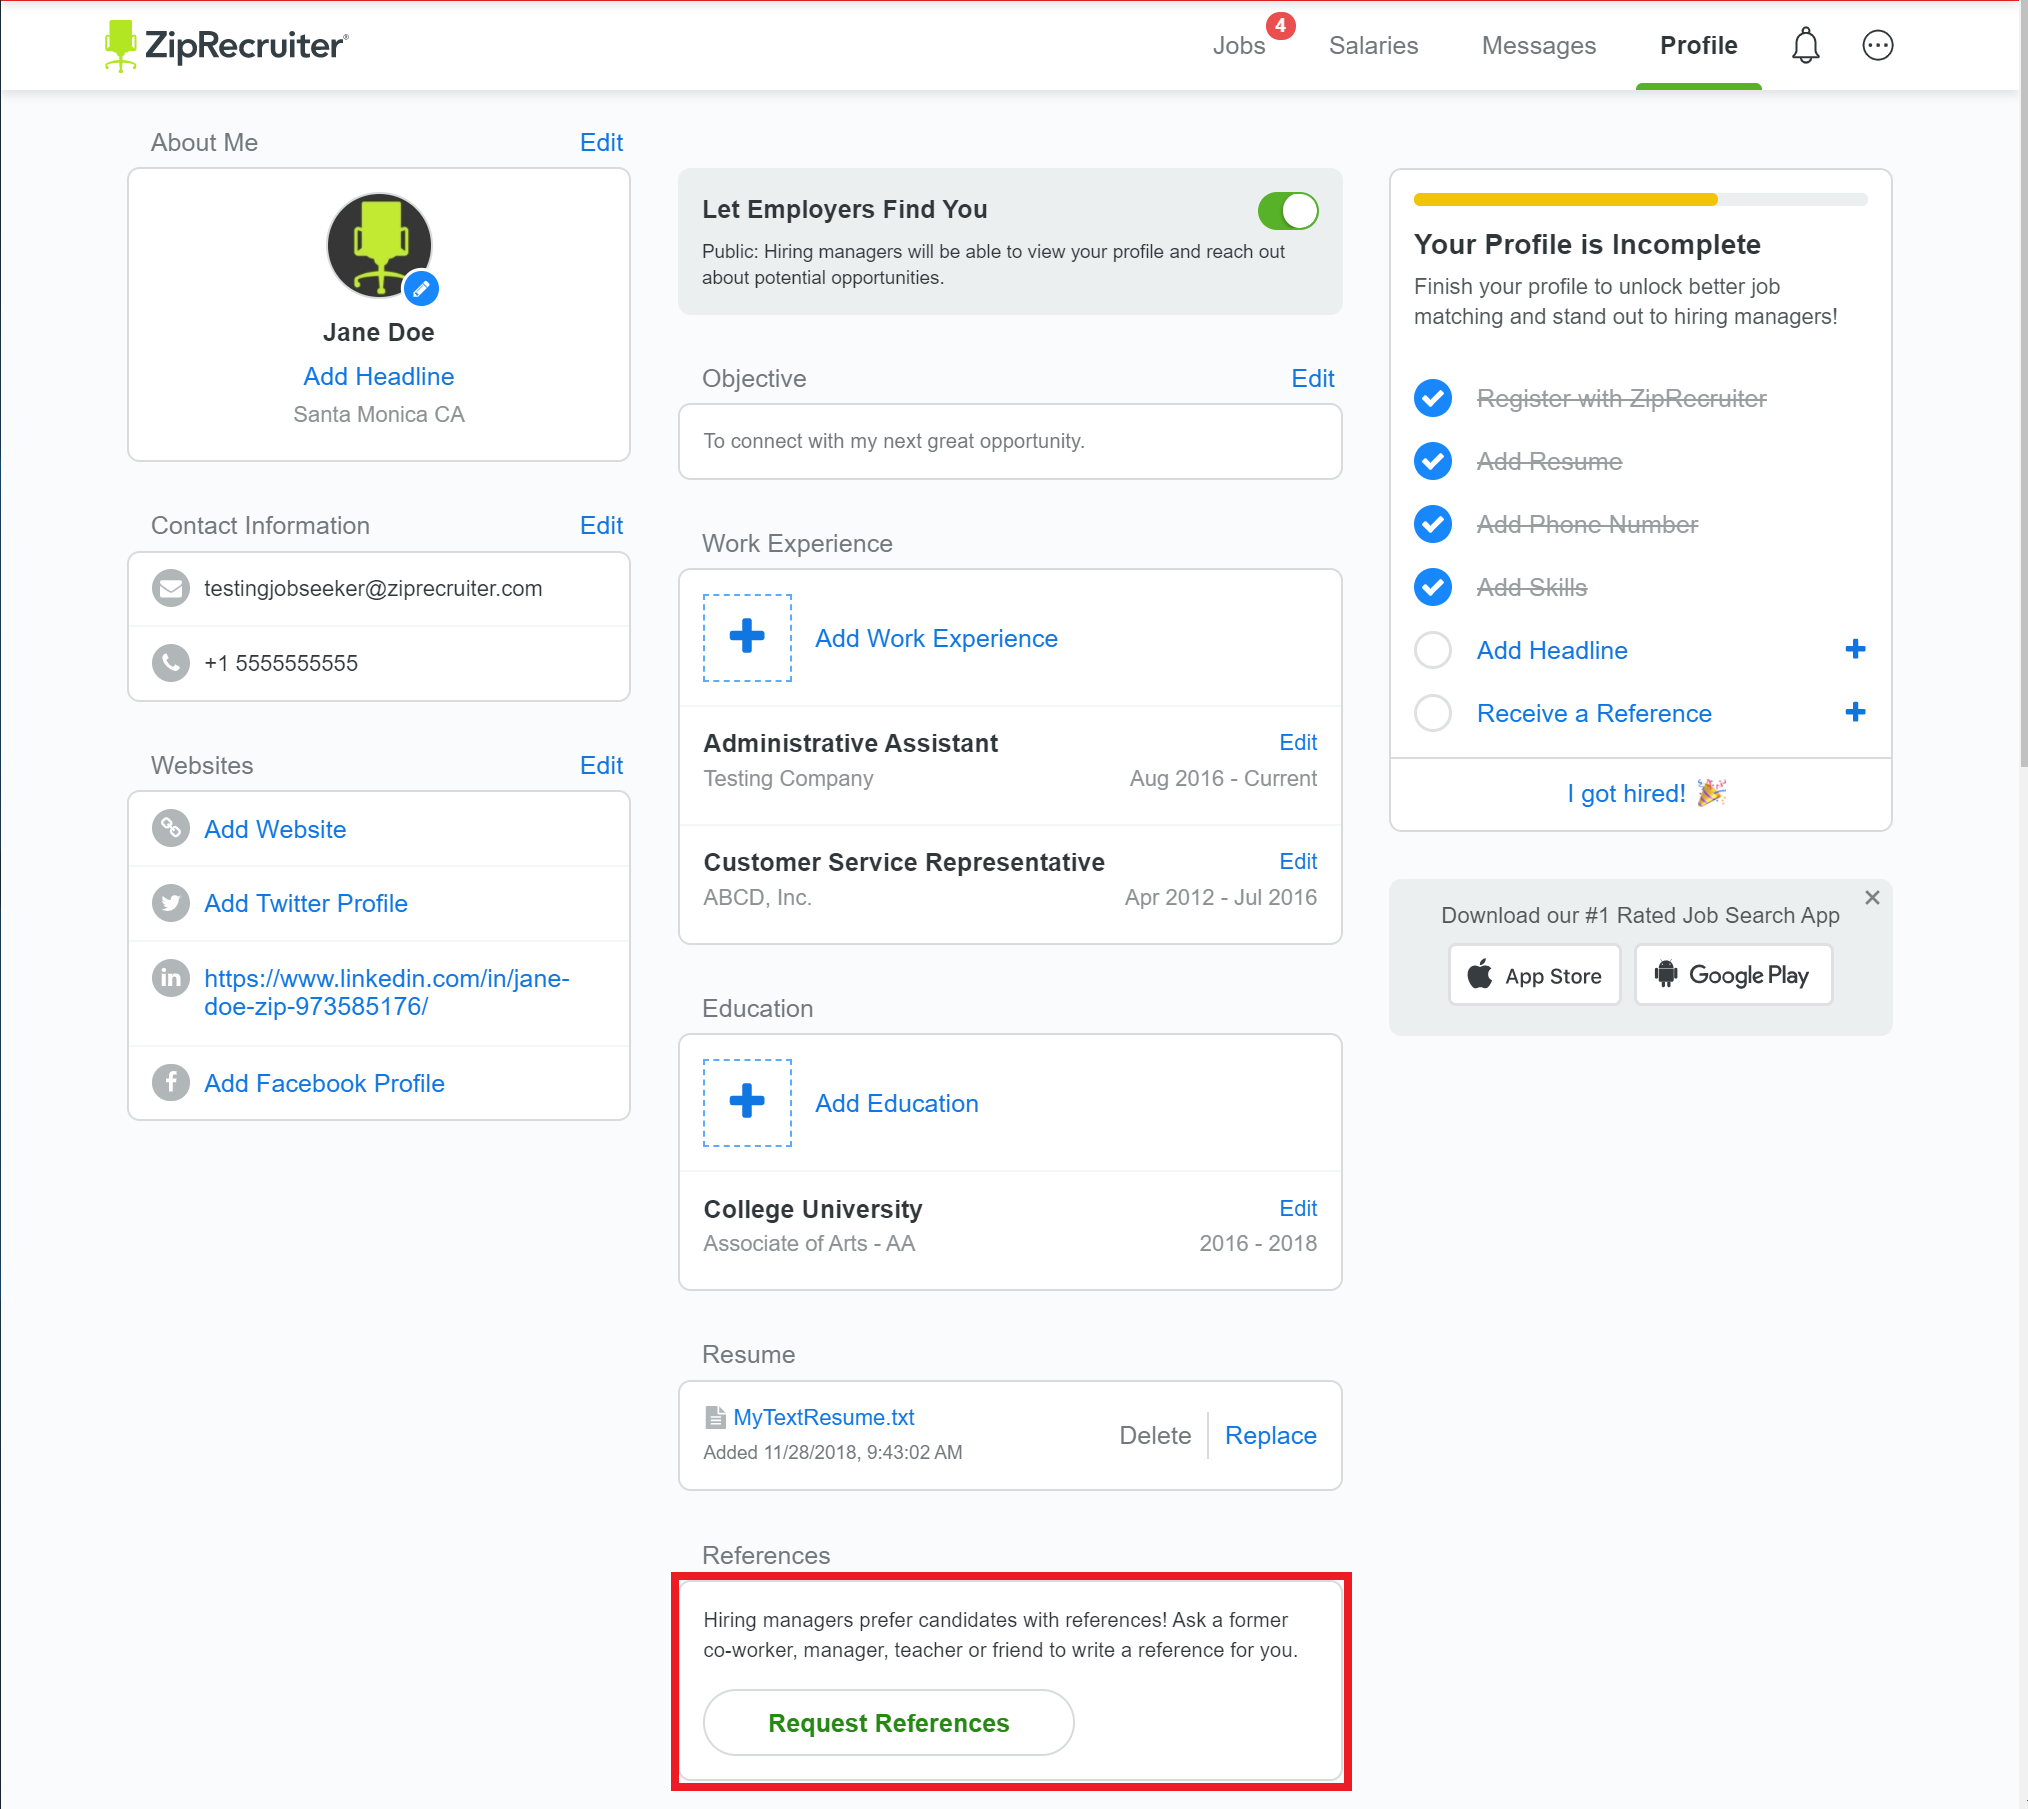
Task: Check the Add Headline checklist circle
Action: 1432,650
